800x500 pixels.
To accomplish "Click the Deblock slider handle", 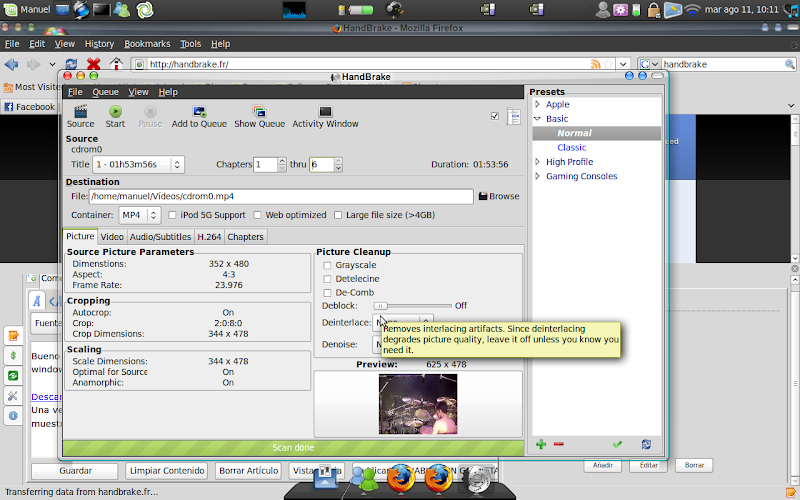I will 381,306.
